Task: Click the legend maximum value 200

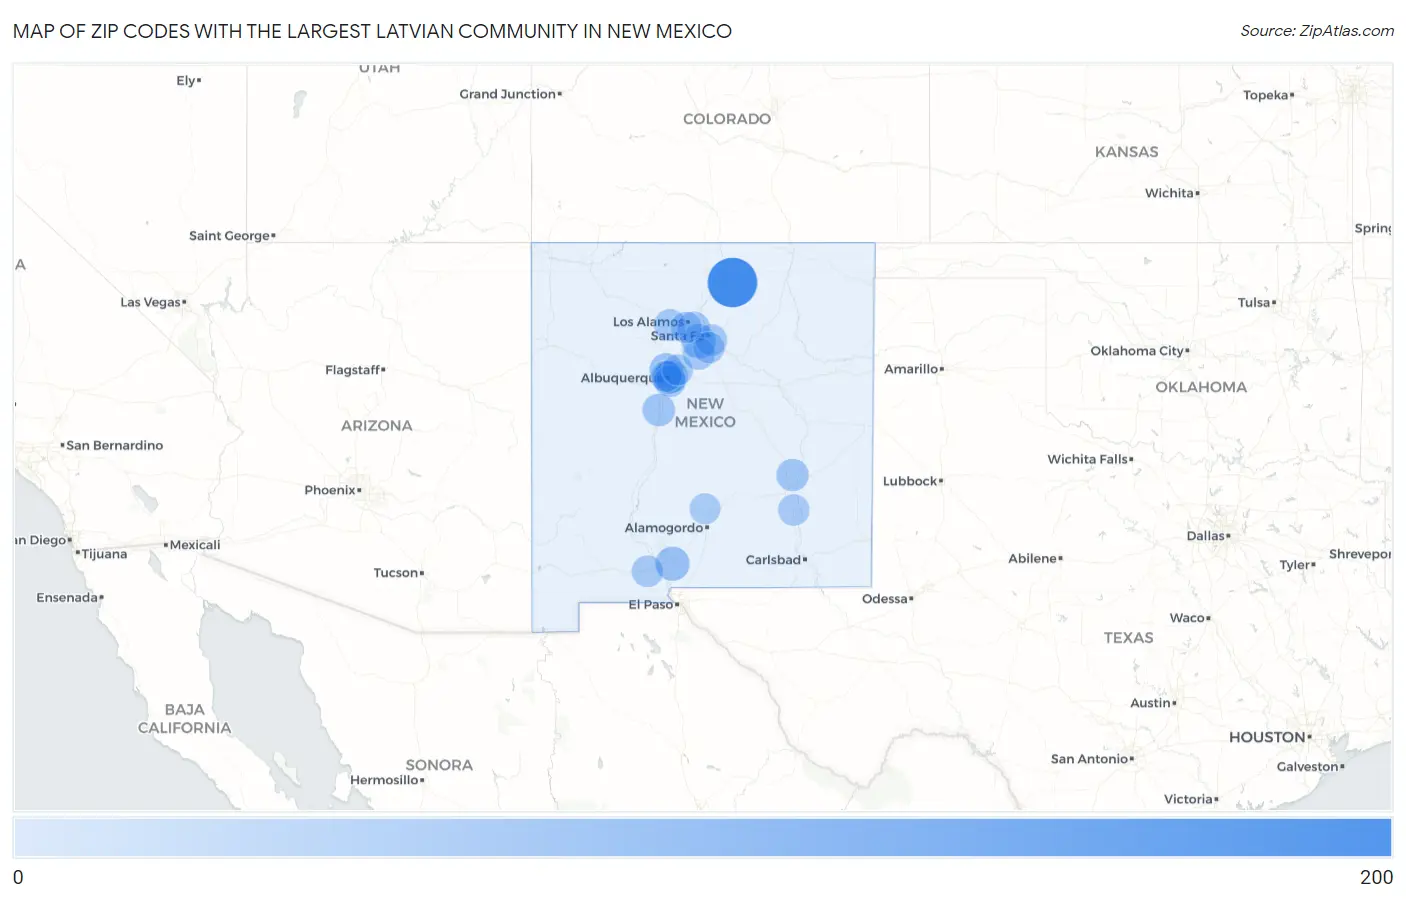Action: coord(1376,877)
